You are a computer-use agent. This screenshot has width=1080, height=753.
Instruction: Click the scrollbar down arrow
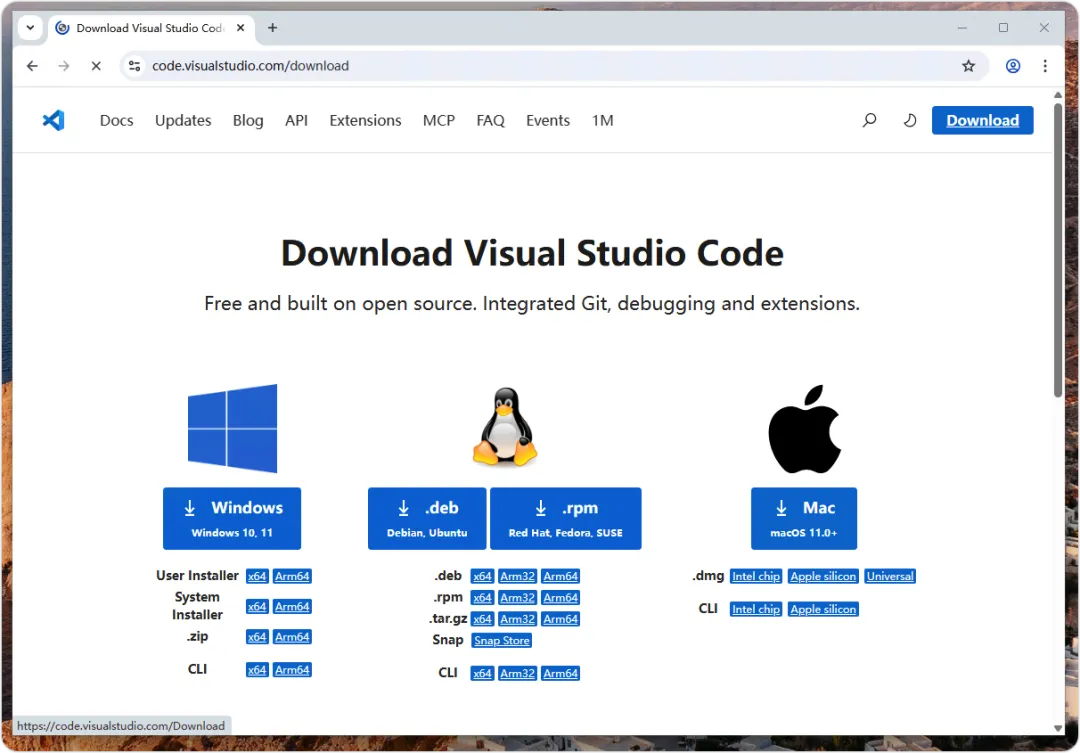pyautogui.click(x=1058, y=728)
